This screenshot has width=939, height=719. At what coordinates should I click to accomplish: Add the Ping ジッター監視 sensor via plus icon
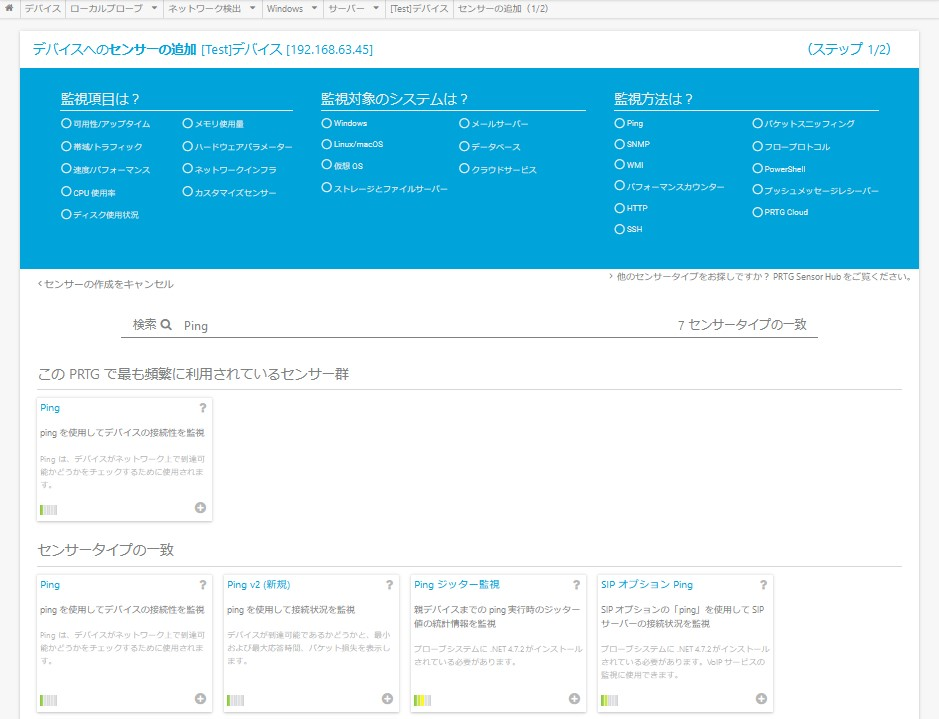click(x=574, y=699)
